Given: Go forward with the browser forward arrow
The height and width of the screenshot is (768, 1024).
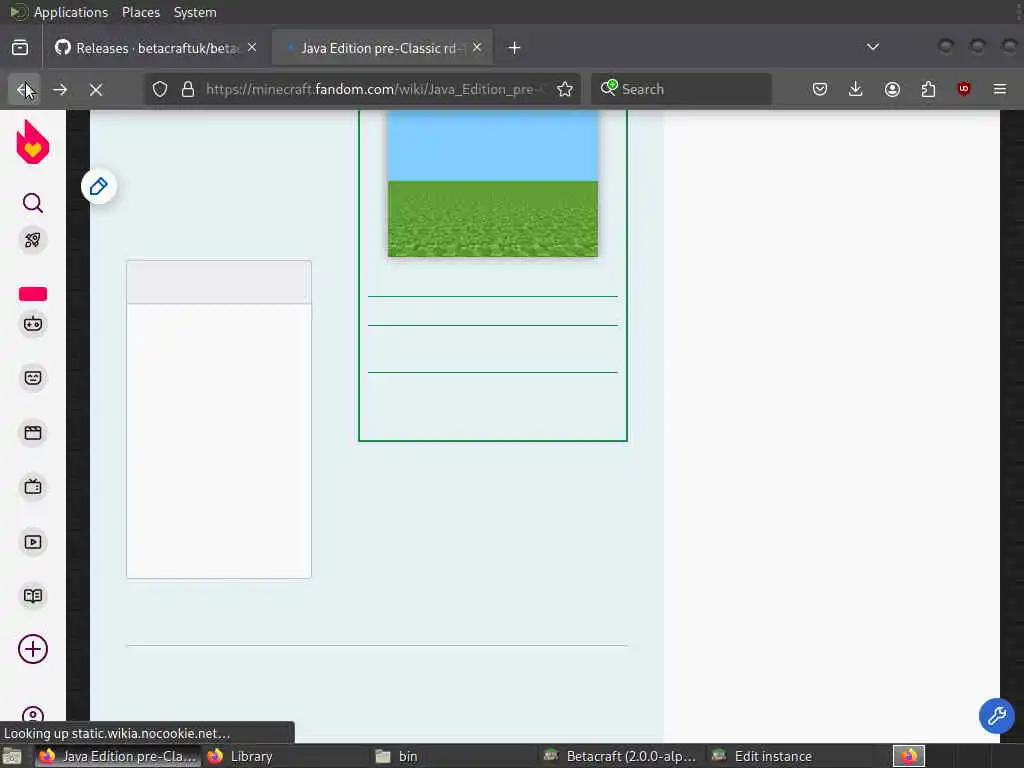Looking at the screenshot, I should tap(60, 89).
